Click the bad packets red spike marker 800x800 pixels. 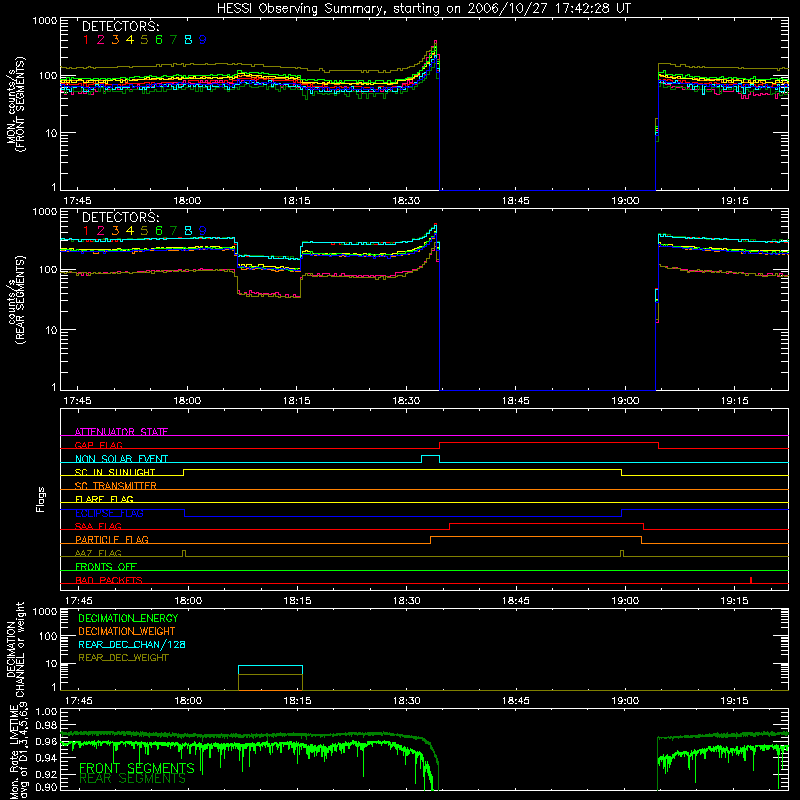(751, 580)
